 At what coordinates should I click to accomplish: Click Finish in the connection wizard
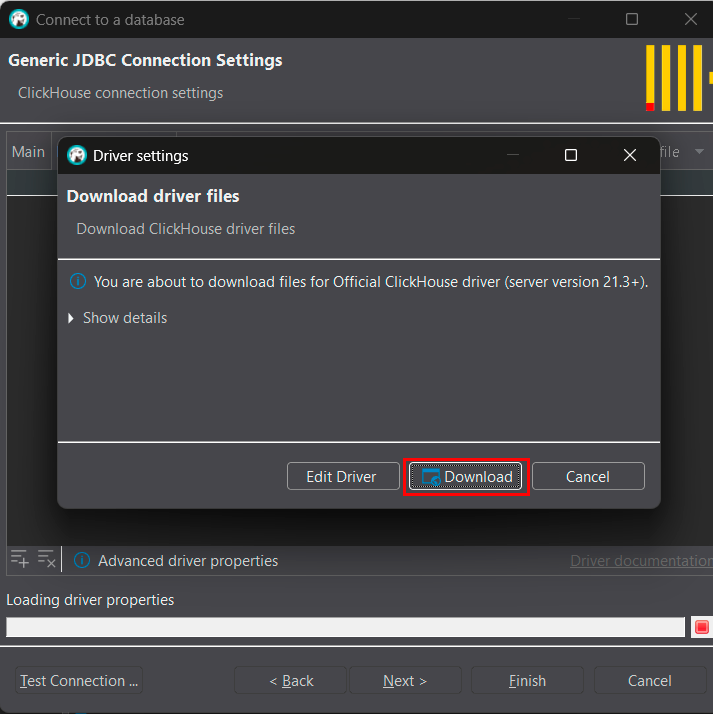pyautogui.click(x=527, y=681)
